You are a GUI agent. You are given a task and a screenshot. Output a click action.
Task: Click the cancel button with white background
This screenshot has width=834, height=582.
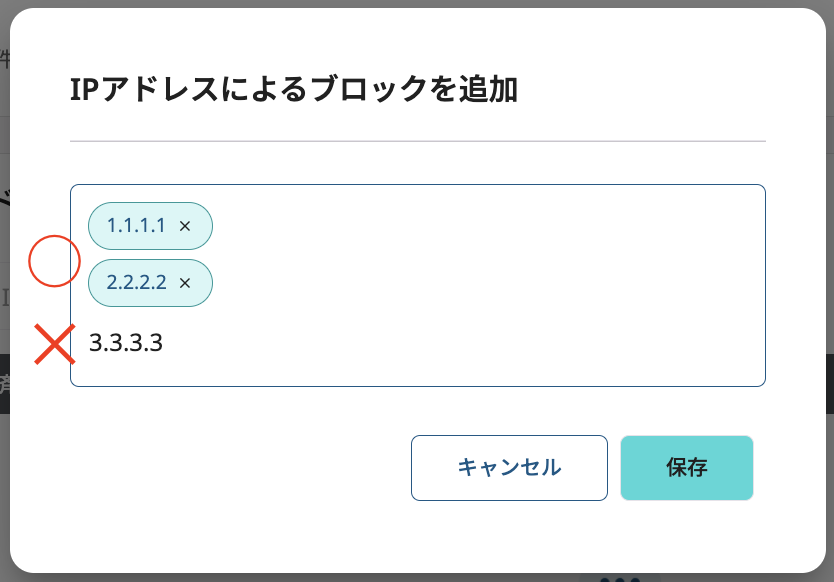coord(508,467)
